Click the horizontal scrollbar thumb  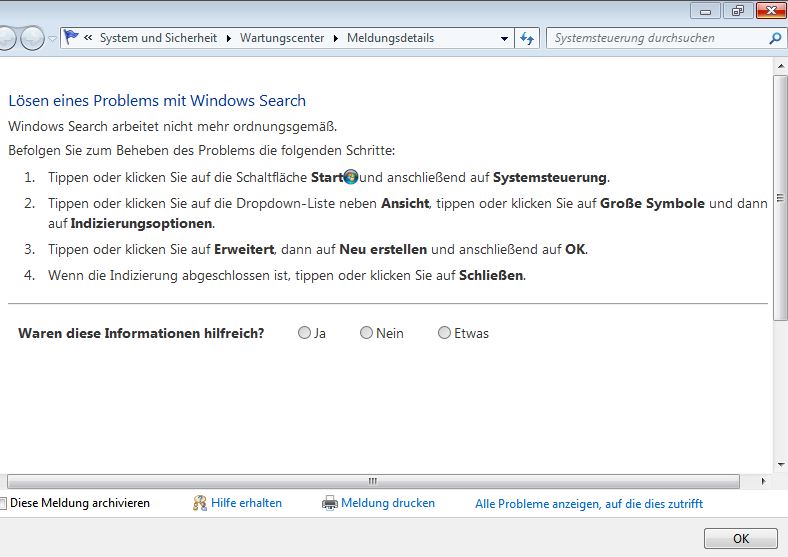click(x=373, y=481)
